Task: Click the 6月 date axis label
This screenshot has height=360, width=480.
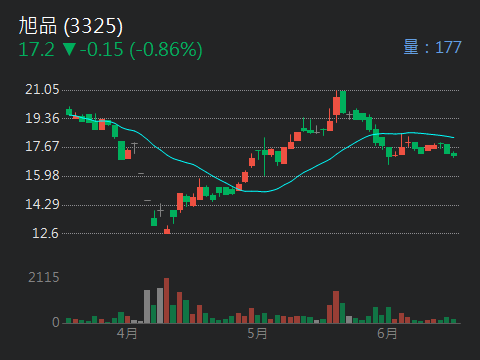Action: point(387,333)
